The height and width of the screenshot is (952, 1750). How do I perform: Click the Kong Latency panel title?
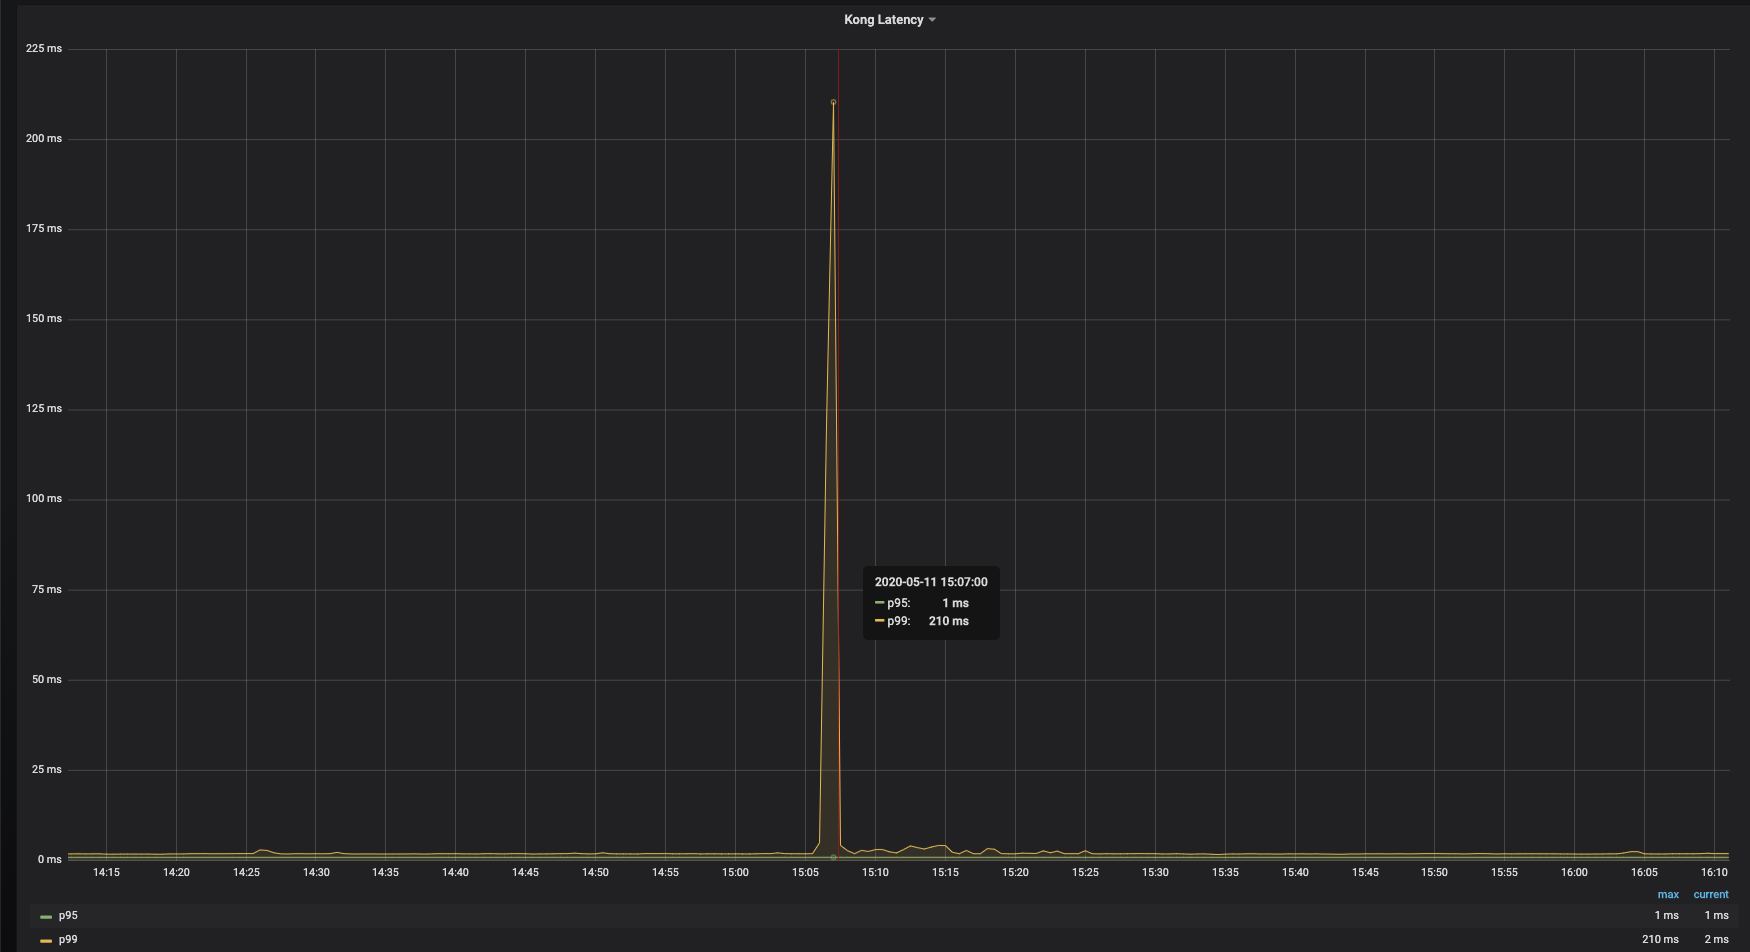click(x=884, y=19)
